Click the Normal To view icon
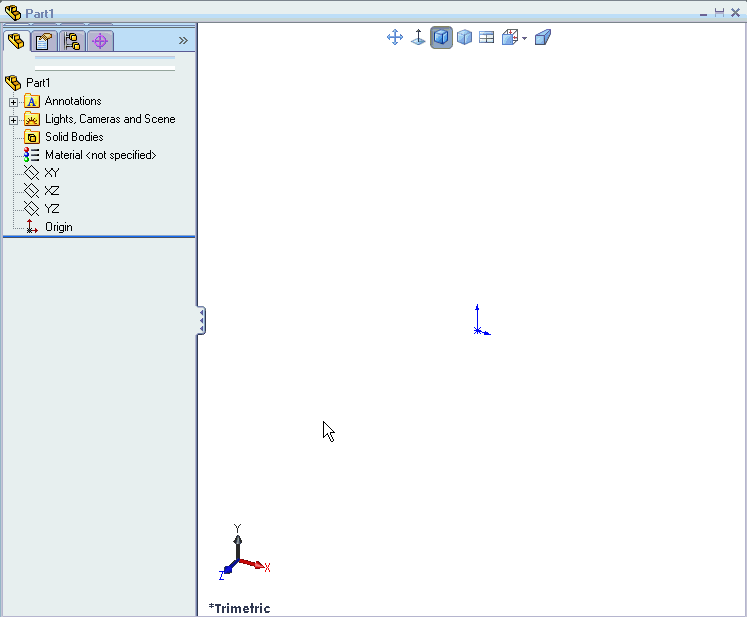The width and height of the screenshot is (747, 617). [x=418, y=38]
